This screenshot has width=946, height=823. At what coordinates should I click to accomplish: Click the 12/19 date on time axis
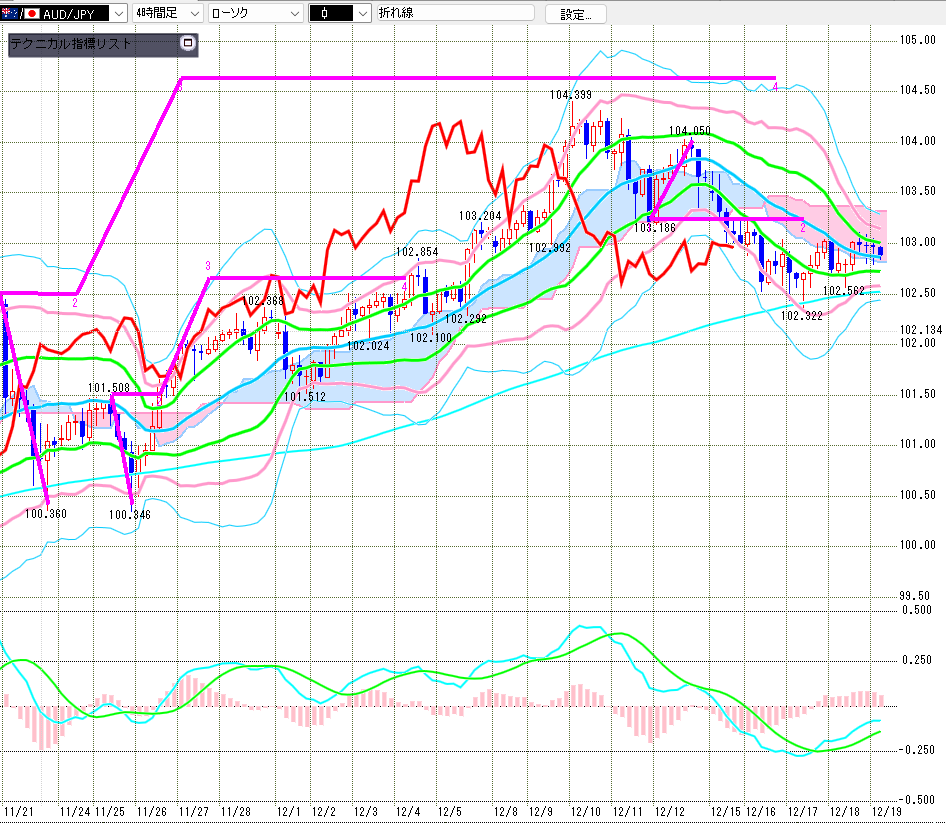[x=887, y=811]
